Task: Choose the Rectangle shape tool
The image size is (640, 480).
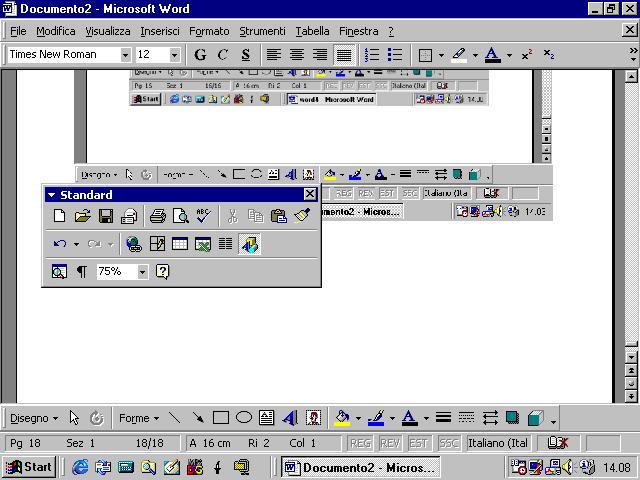Action: tap(221, 418)
